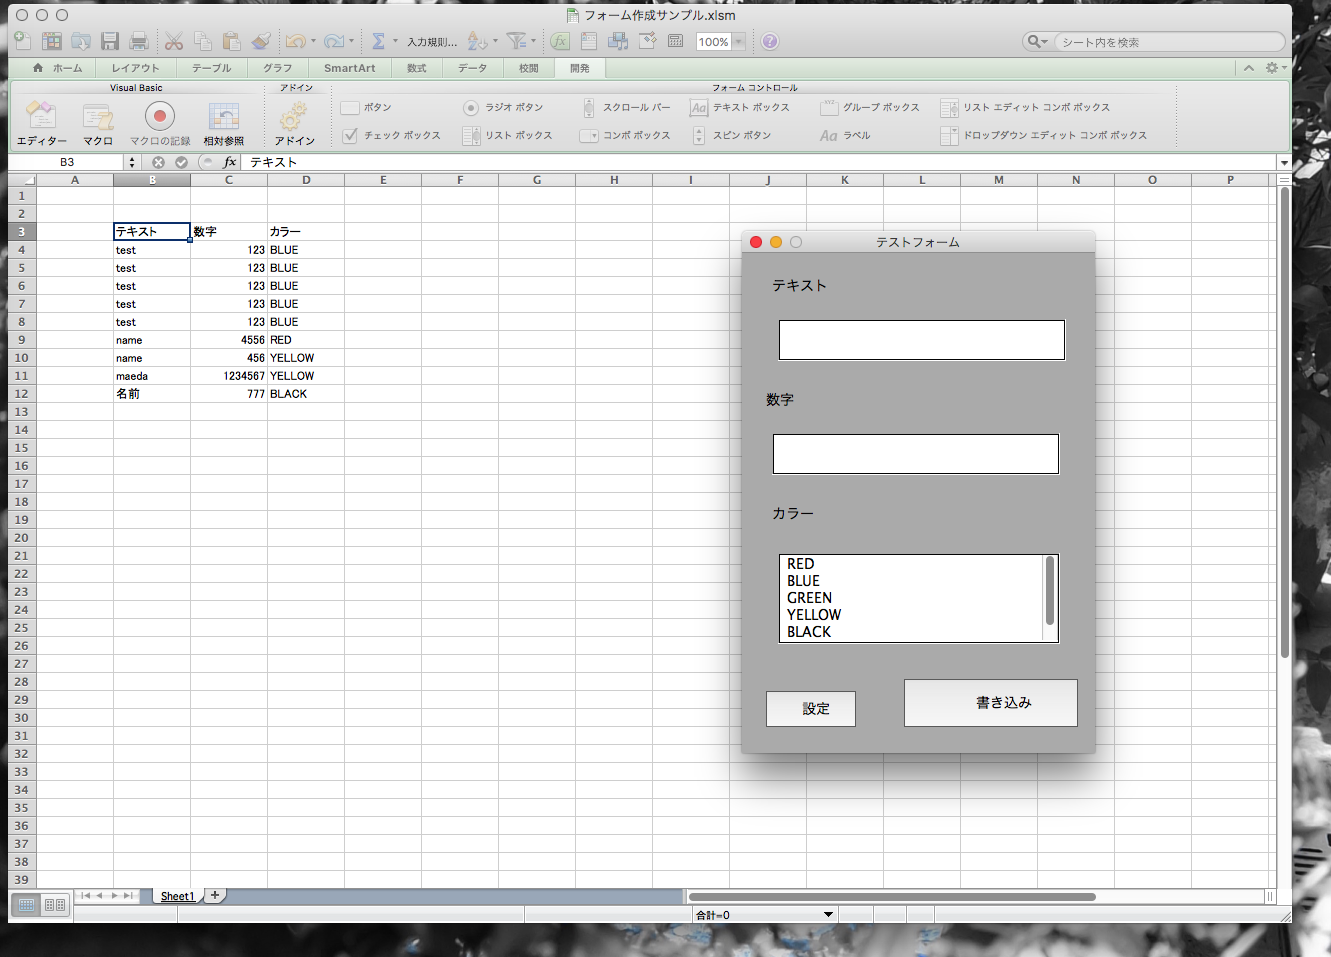Screen dimensions: 1331x957
Task: Click the scissors Cut icon in toolbar
Action: click(174, 41)
